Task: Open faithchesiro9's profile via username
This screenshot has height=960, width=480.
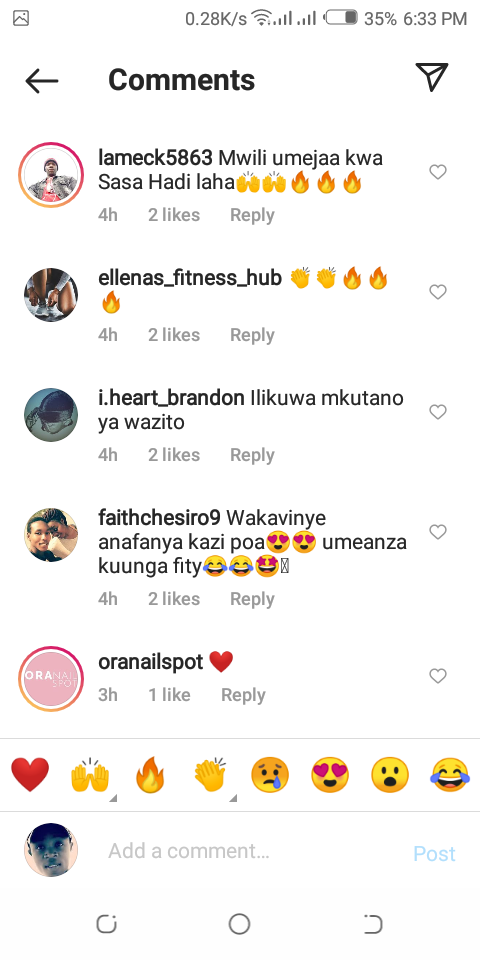Action: click(x=159, y=518)
